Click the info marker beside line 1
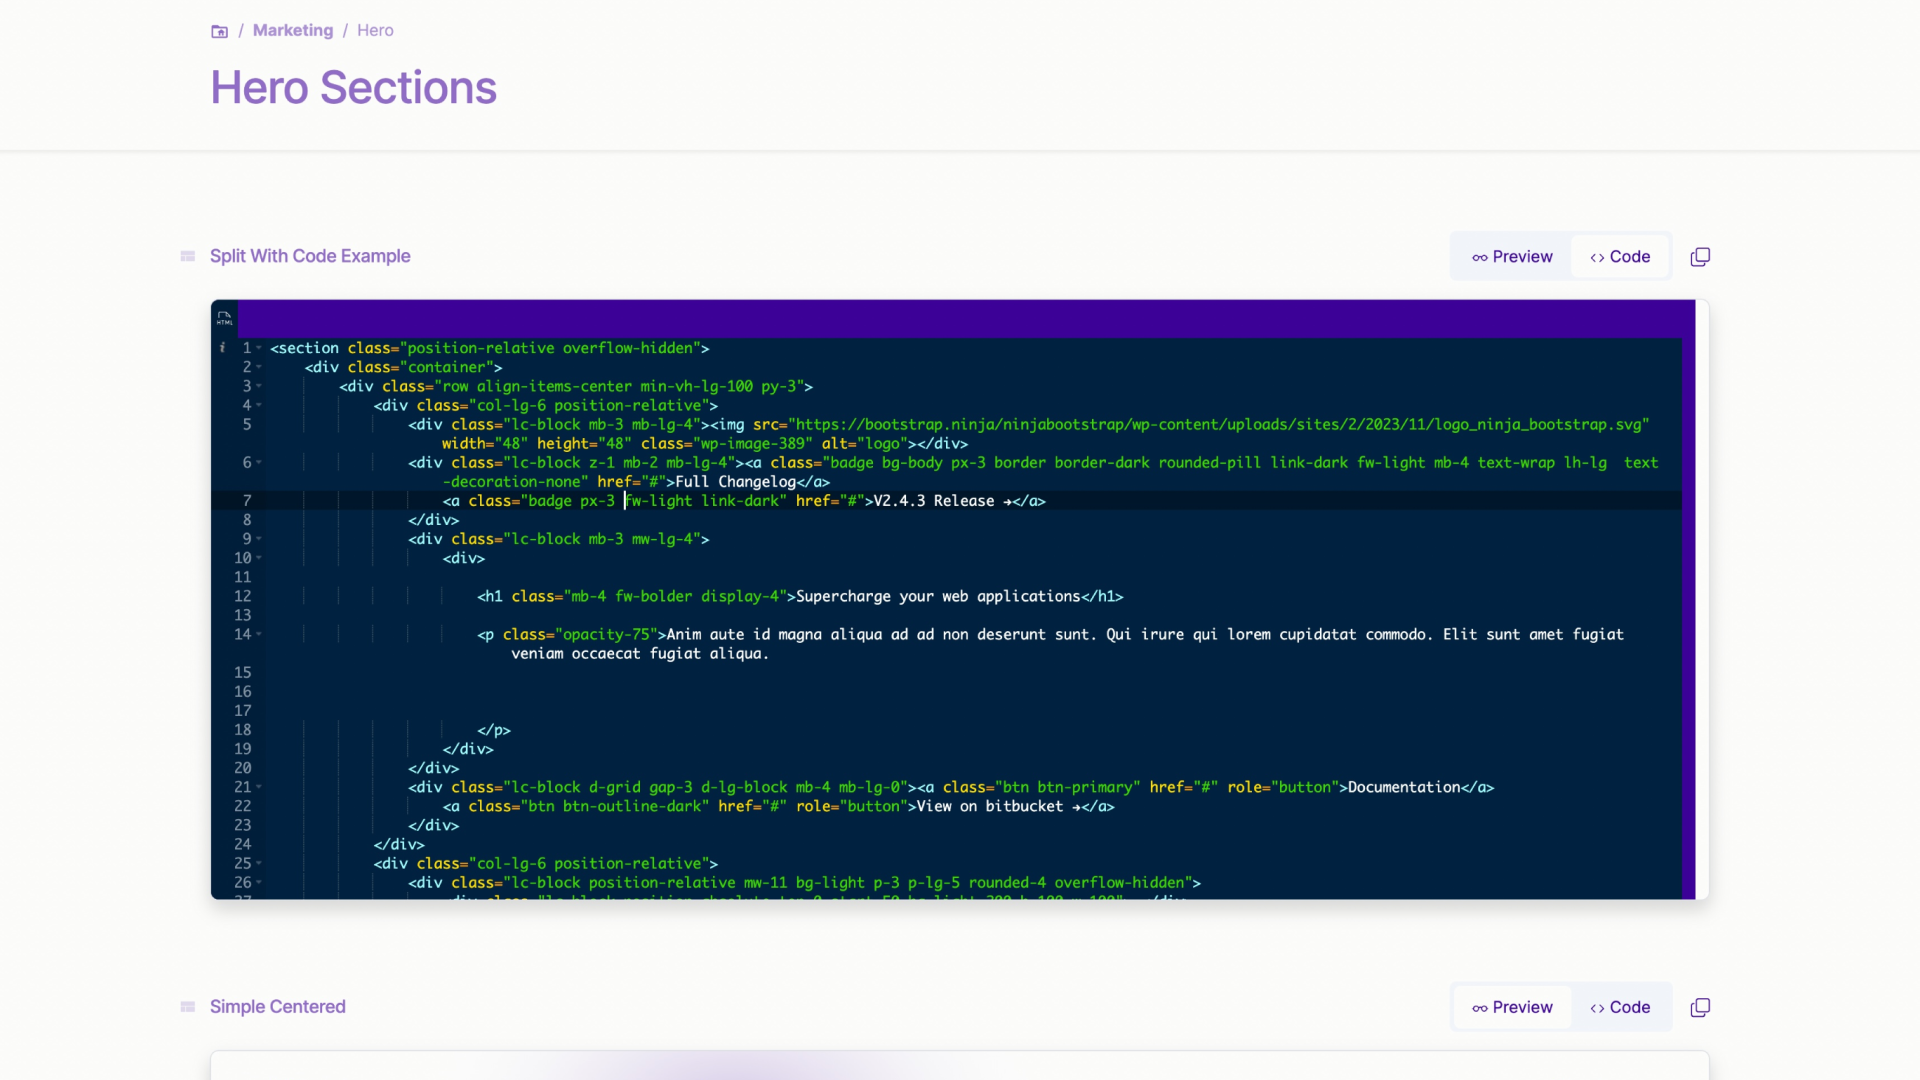1920x1080 pixels. click(222, 348)
